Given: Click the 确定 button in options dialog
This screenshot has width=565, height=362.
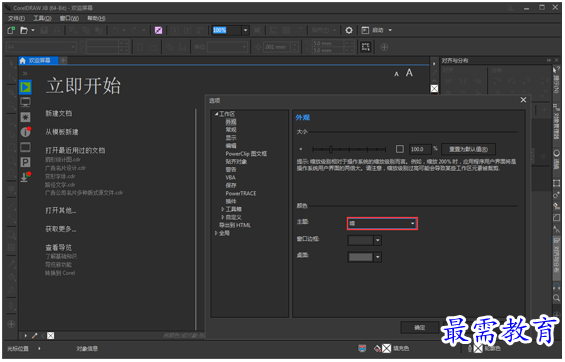Looking at the screenshot, I should tap(419, 328).
